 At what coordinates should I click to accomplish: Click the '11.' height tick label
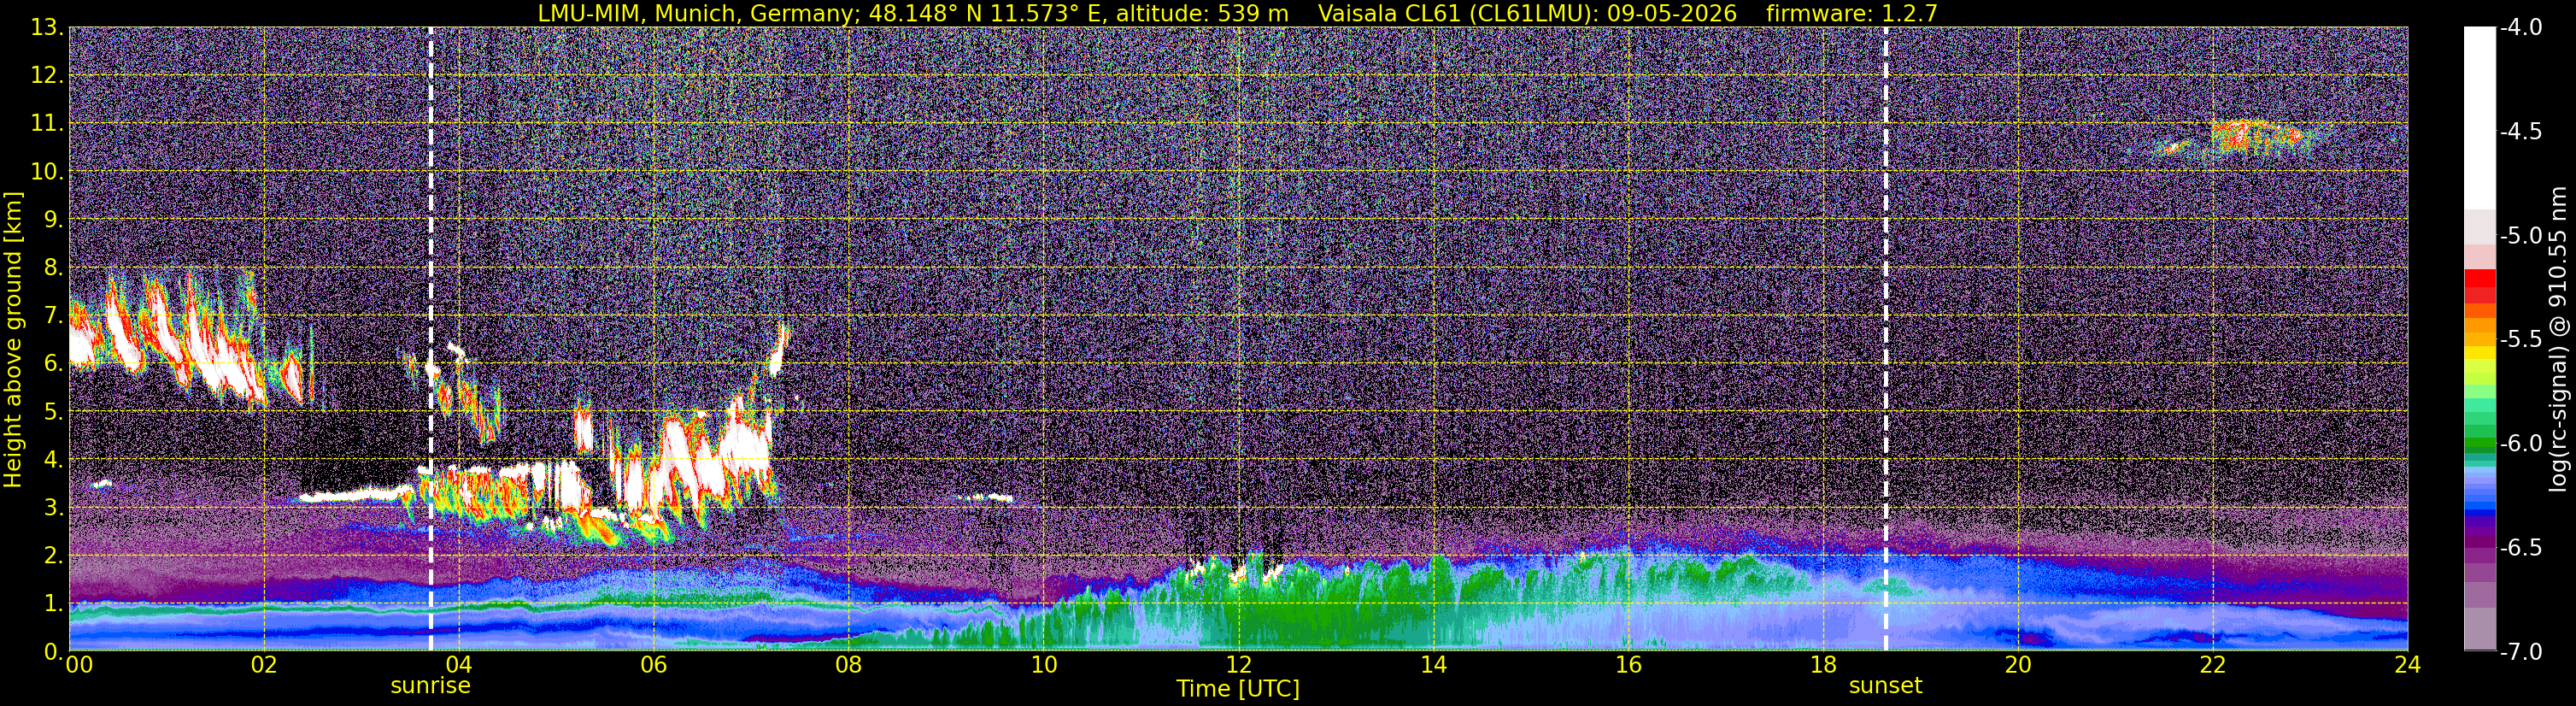coord(47,124)
